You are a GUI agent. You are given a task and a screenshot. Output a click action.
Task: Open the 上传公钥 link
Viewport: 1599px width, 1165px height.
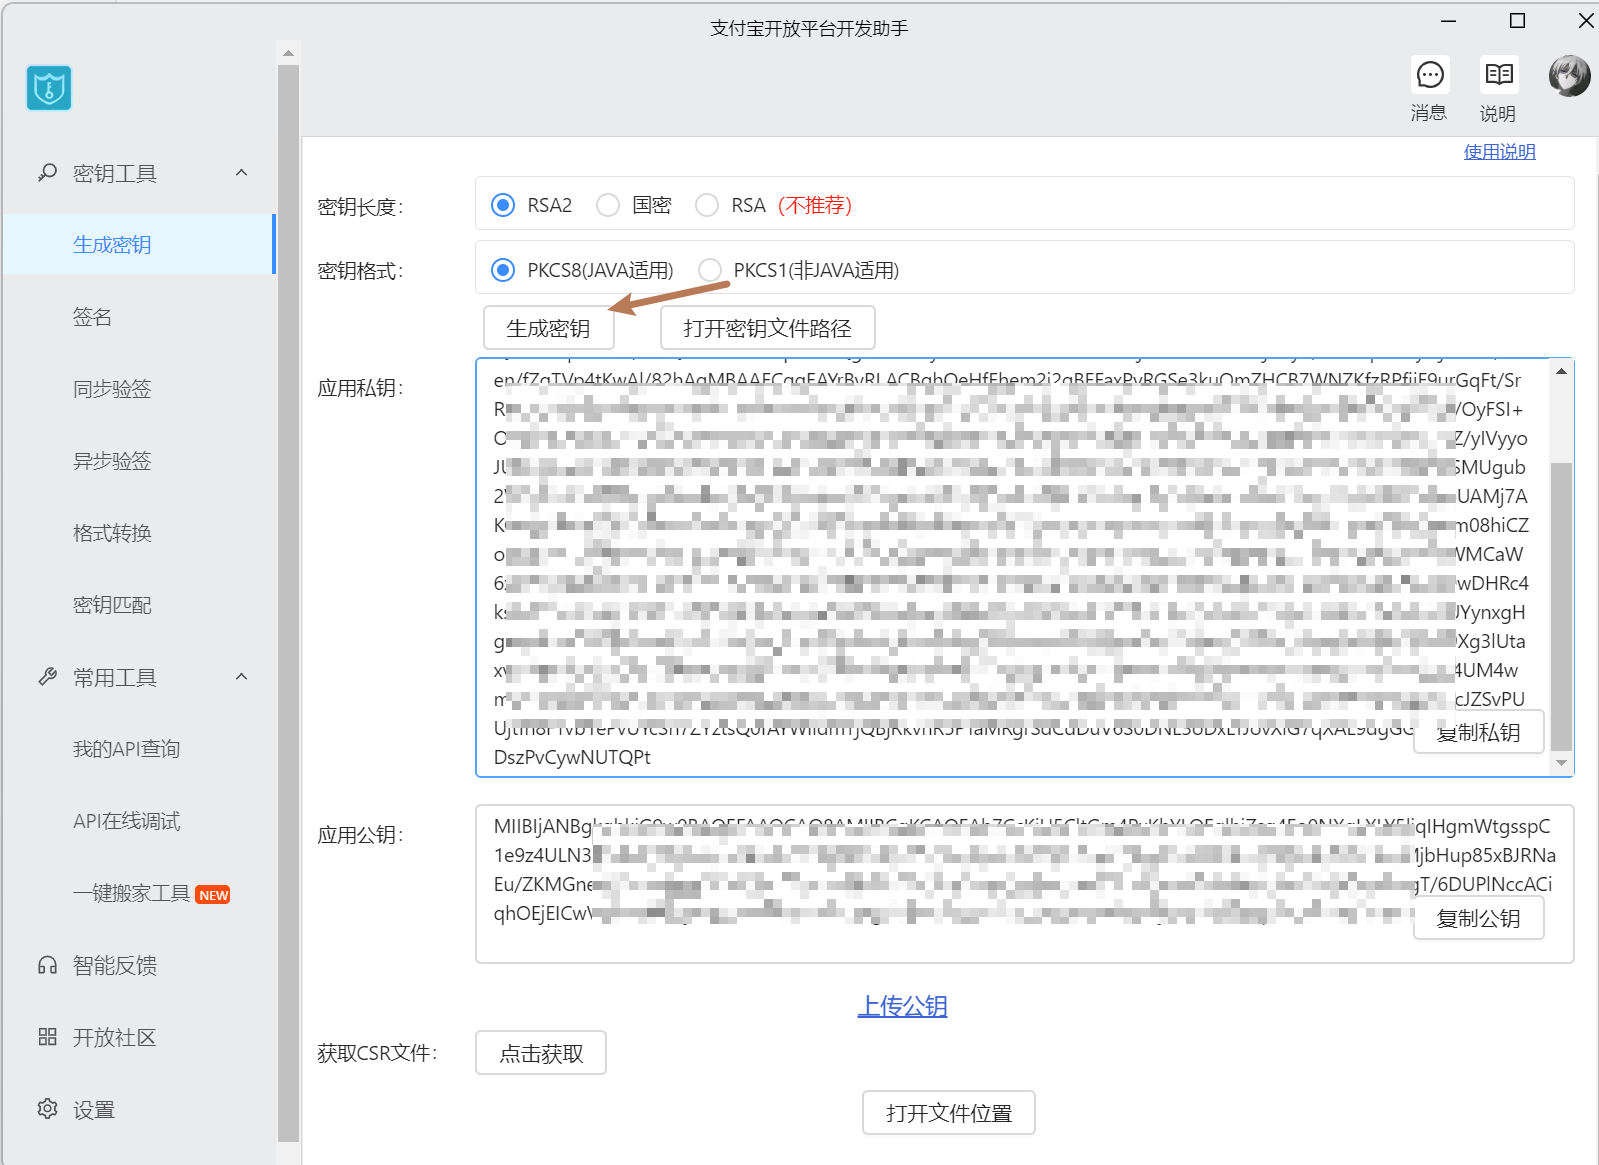pyautogui.click(x=902, y=1006)
